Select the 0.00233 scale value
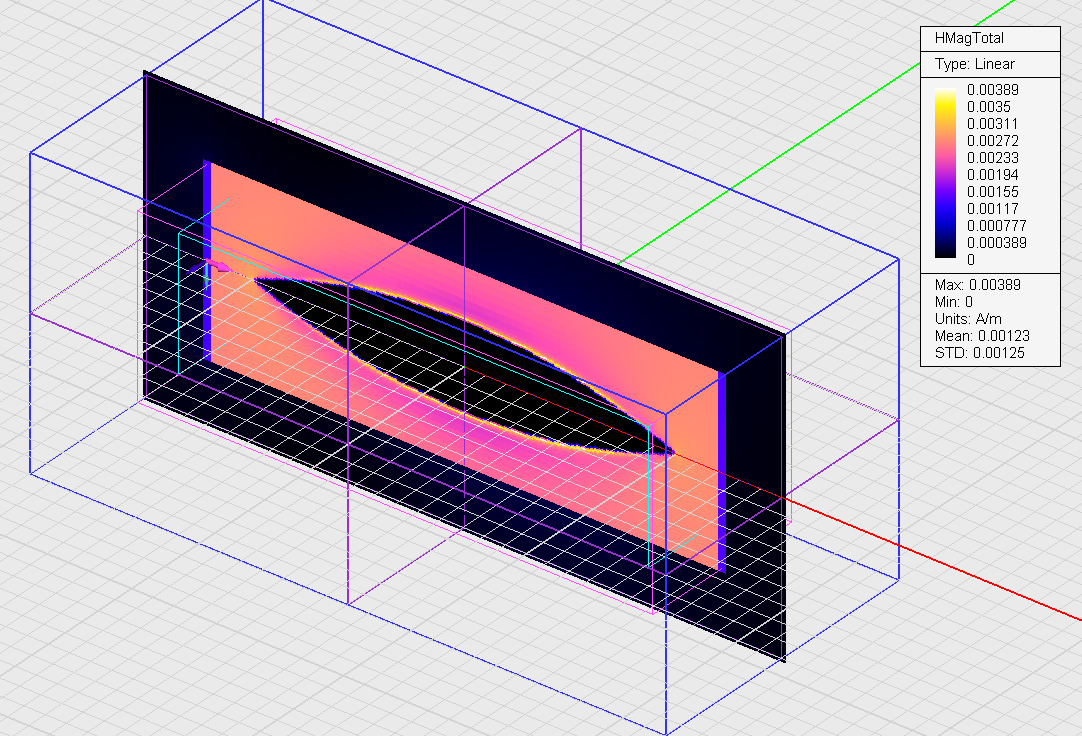Screen dimensions: 1082x736 [992, 158]
